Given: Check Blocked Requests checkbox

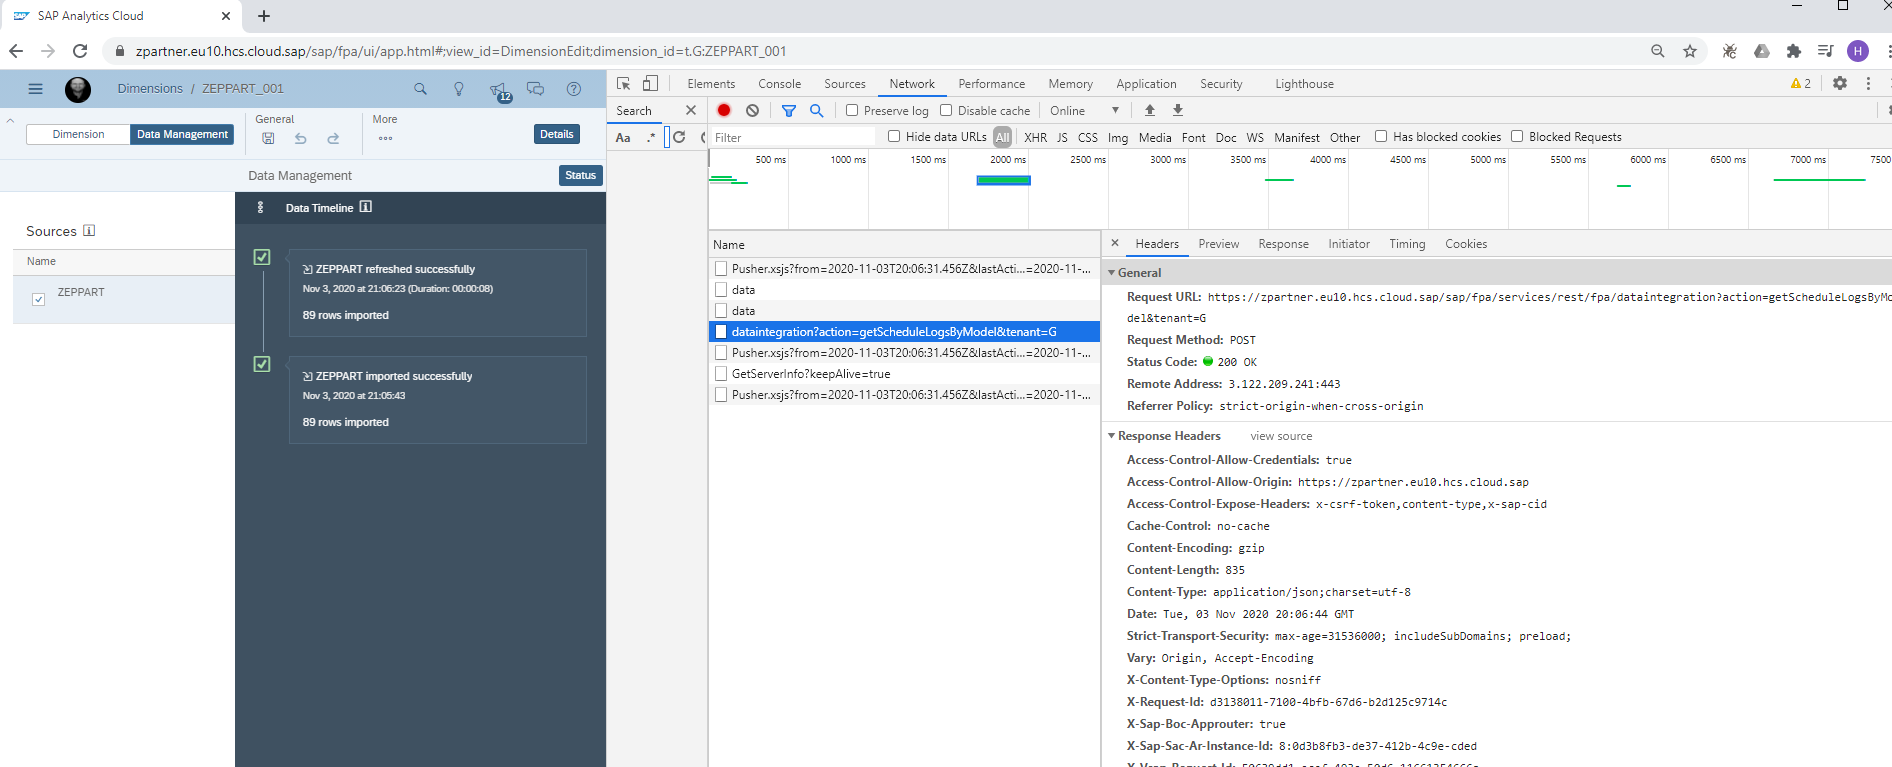Looking at the screenshot, I should point(1517,136).
